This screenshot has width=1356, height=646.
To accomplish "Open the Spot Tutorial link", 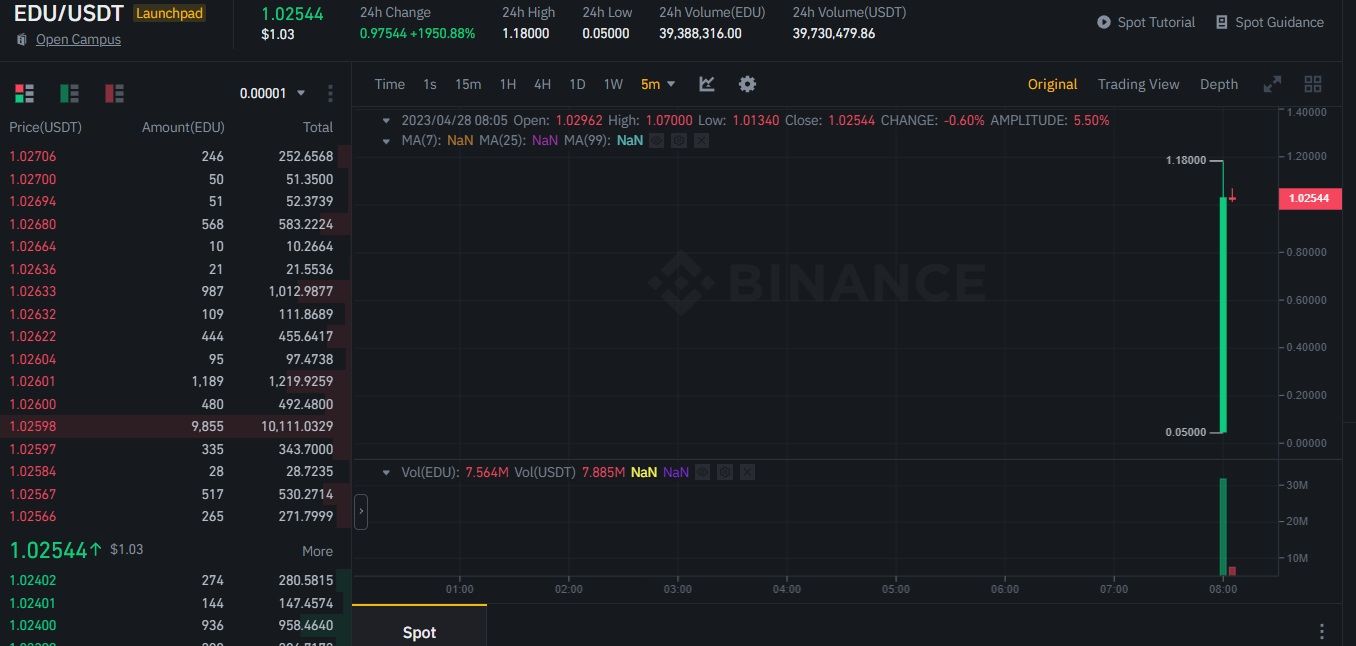I will coord(1156,22).
